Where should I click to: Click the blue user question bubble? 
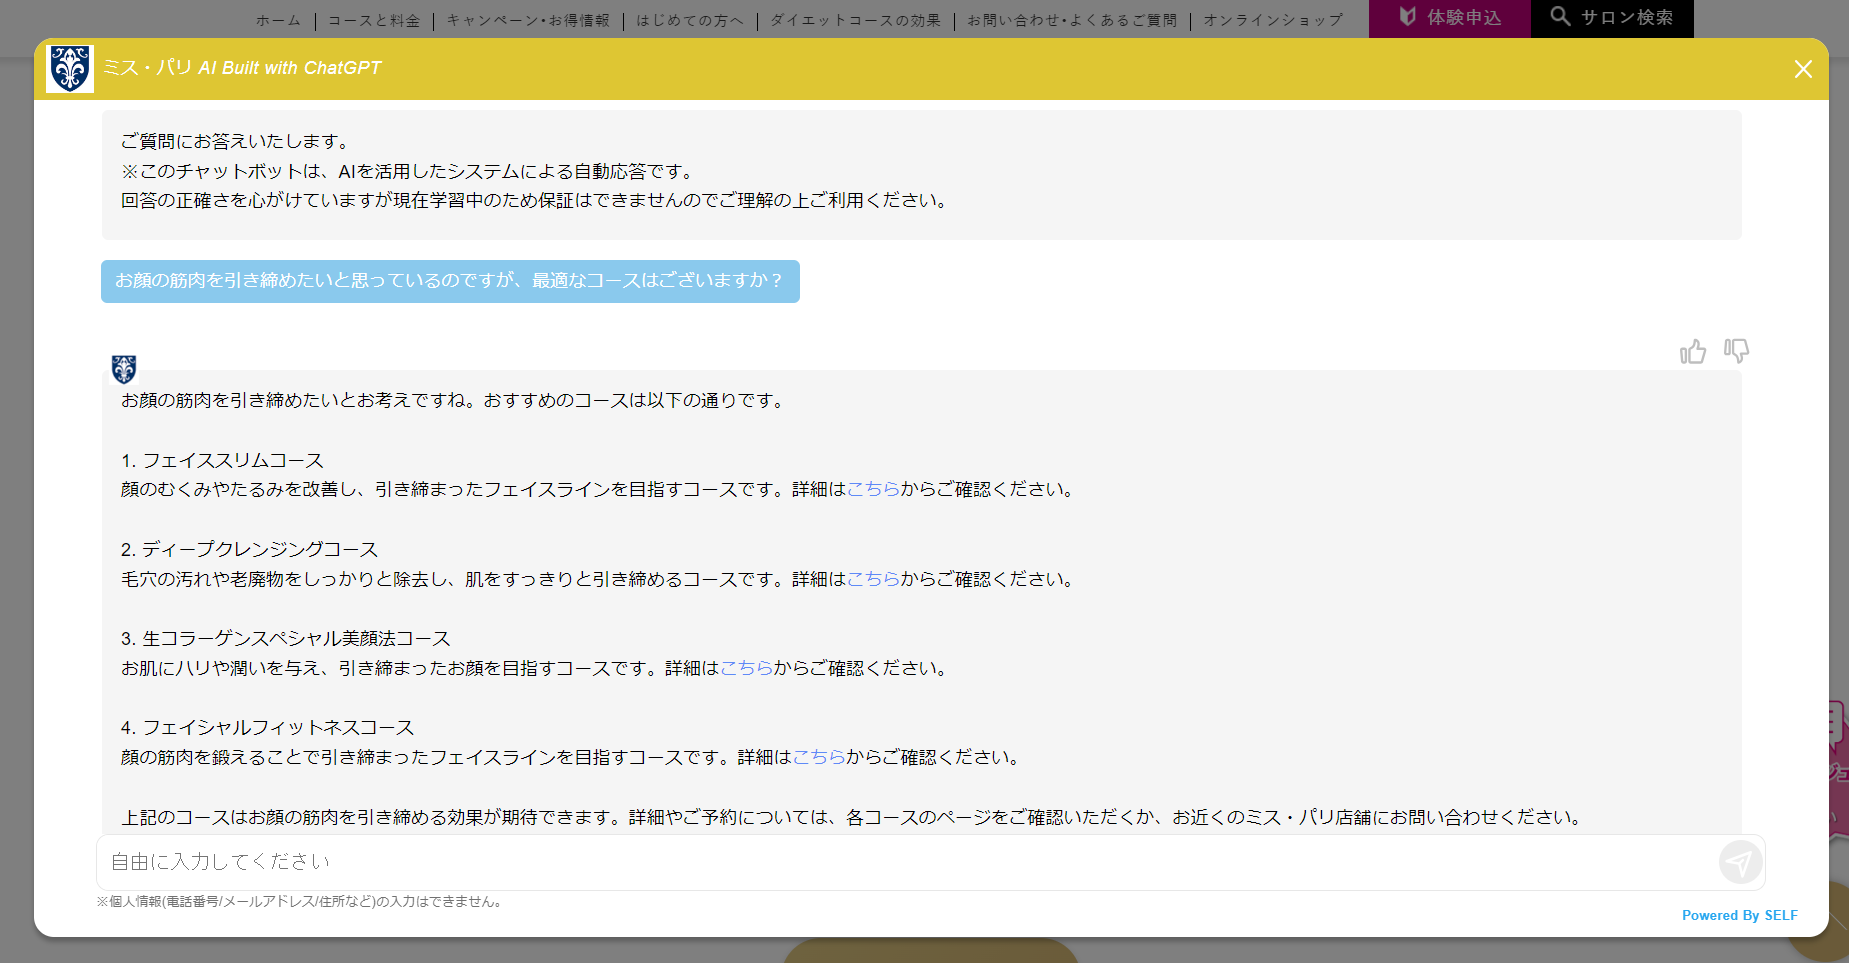point(450,281)
